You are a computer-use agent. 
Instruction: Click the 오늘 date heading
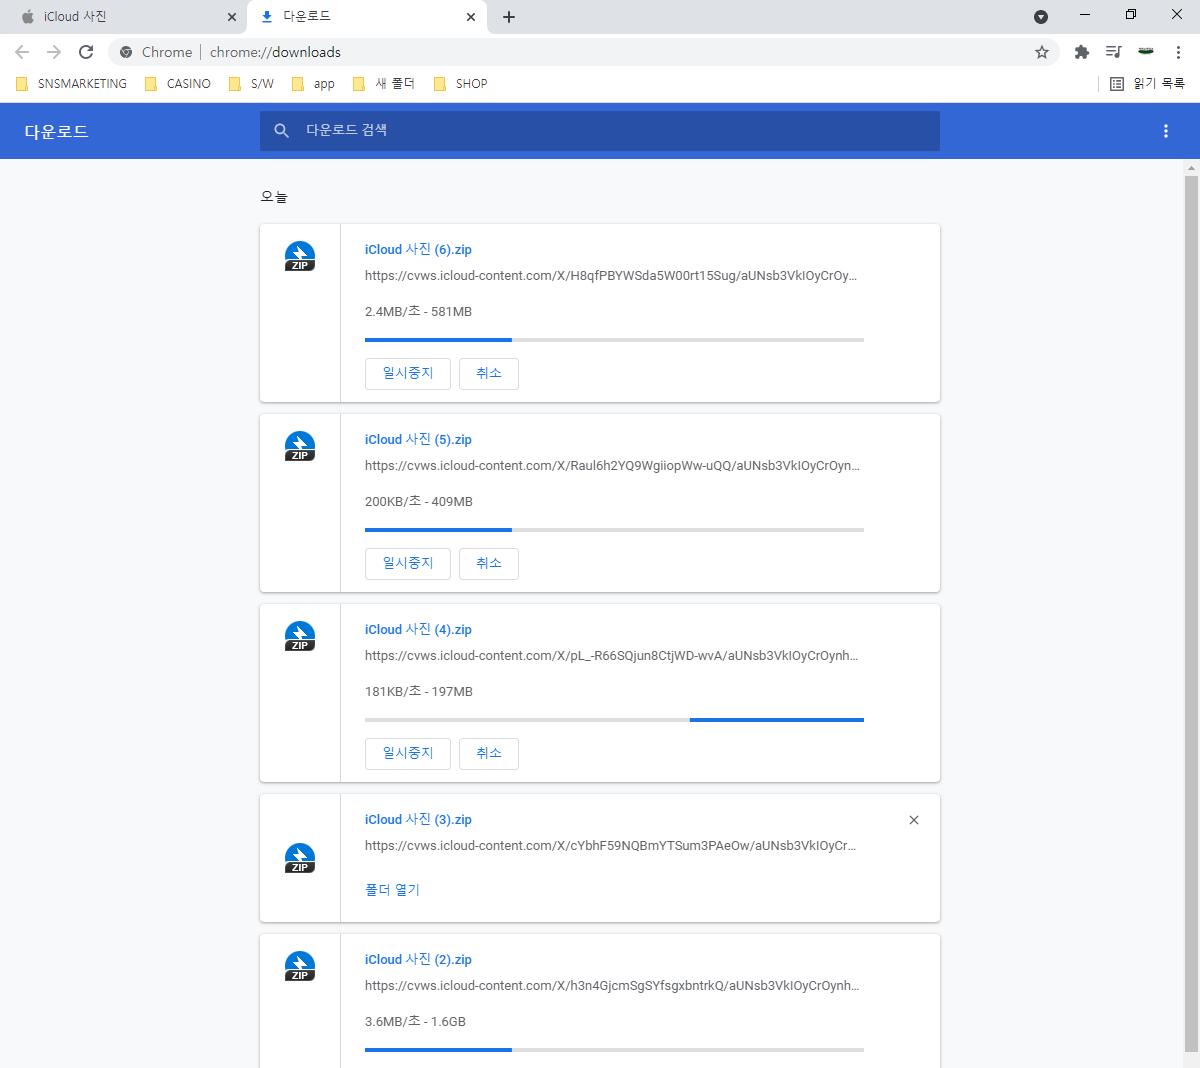[274, 197]
